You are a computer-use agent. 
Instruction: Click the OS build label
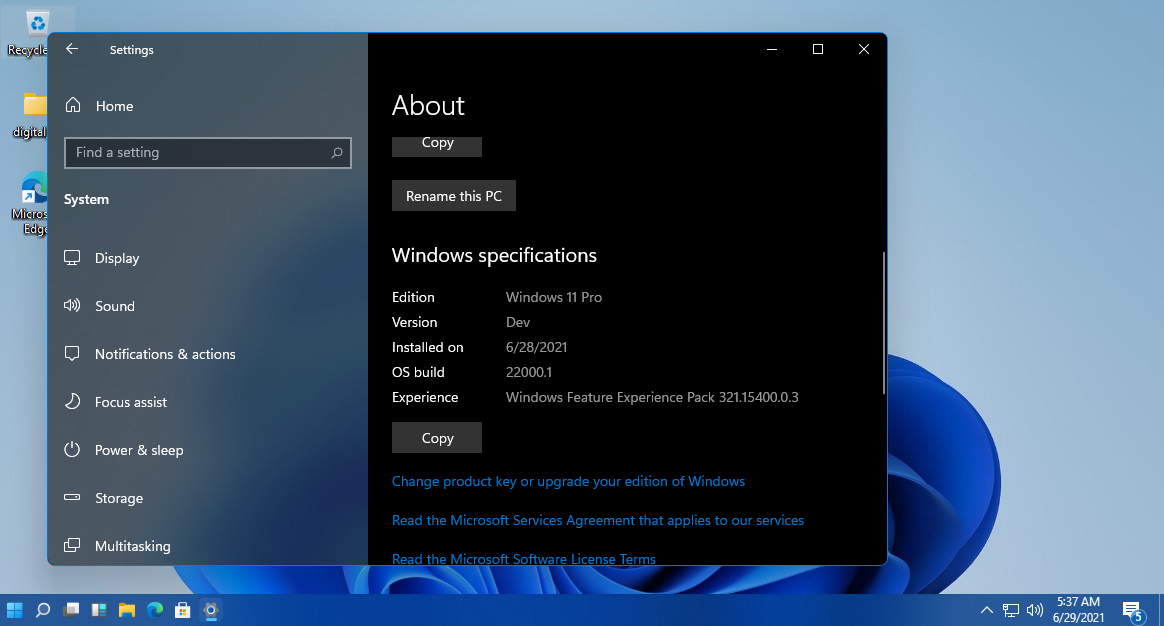418,372
